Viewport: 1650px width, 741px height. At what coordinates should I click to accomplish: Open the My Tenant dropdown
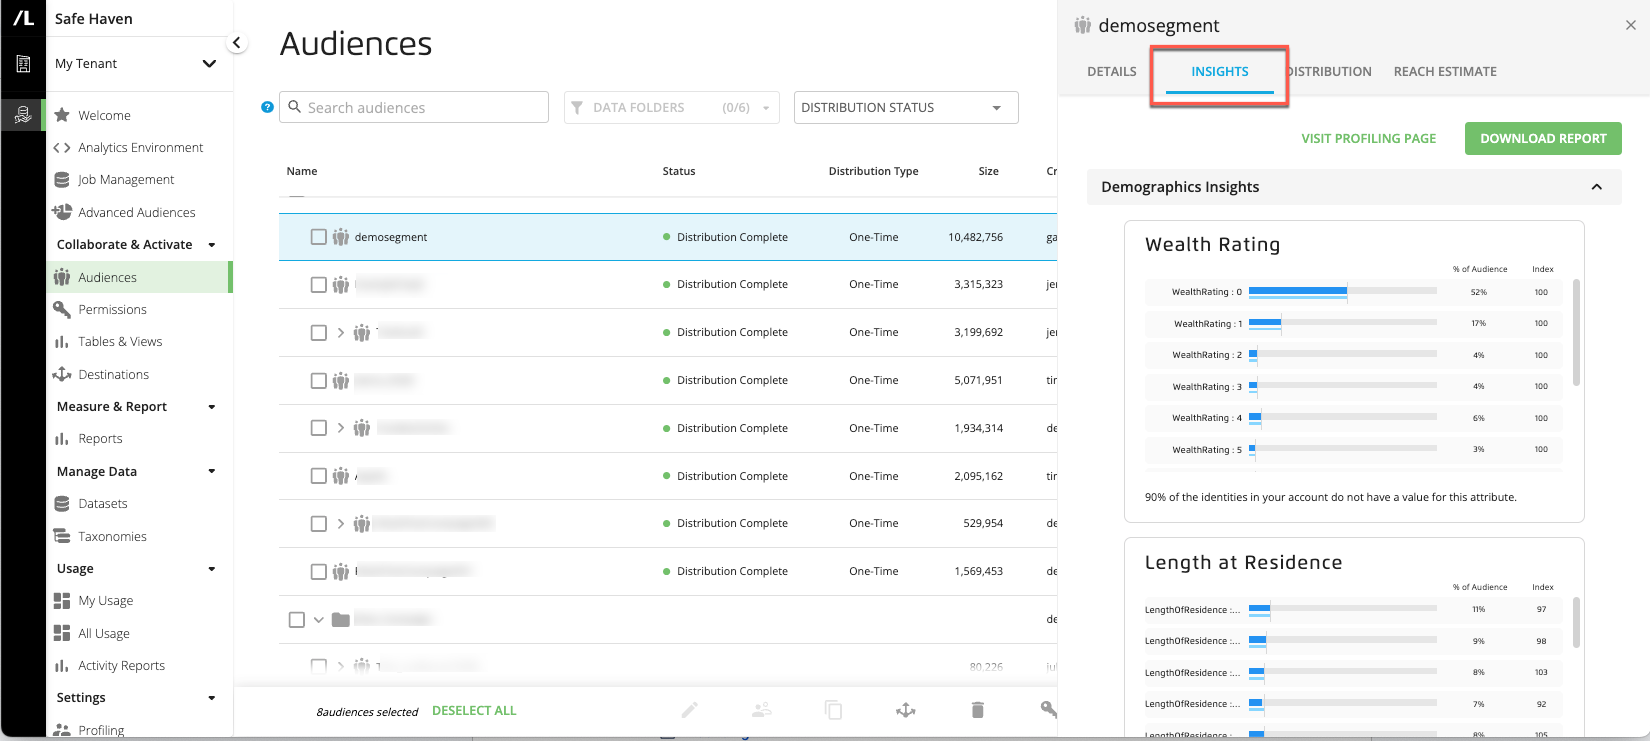click(x=136, y=64)
